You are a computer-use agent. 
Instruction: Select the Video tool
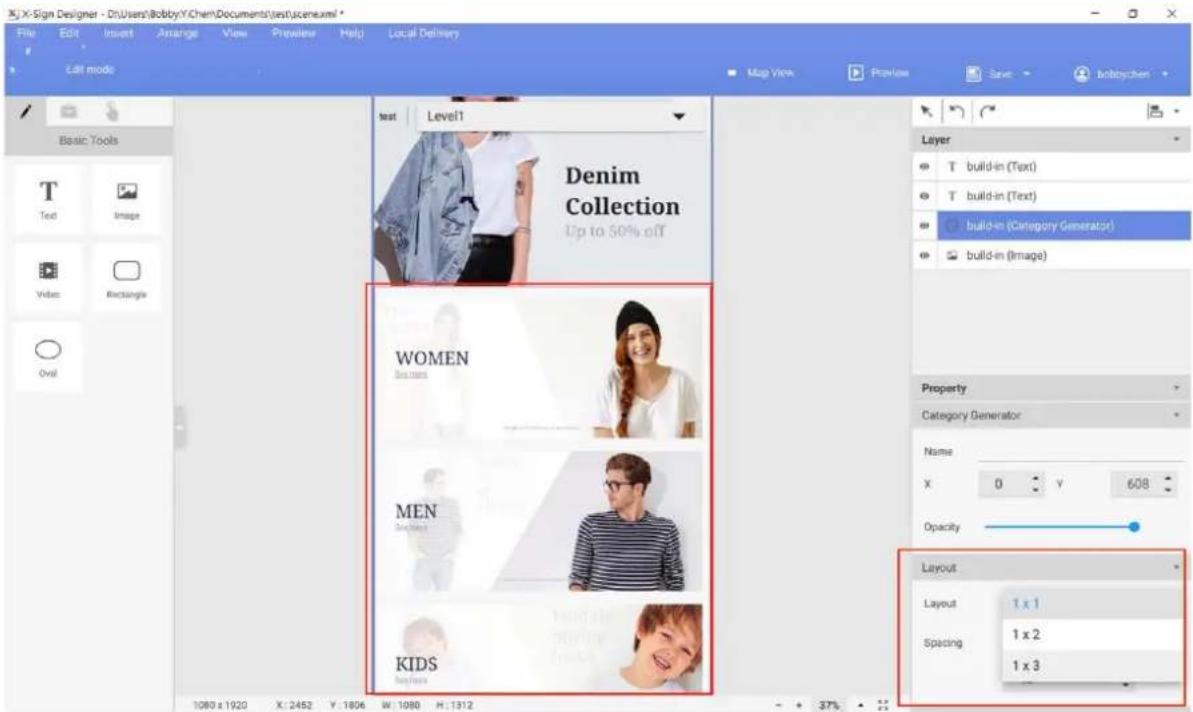click(x=48, y=278)
